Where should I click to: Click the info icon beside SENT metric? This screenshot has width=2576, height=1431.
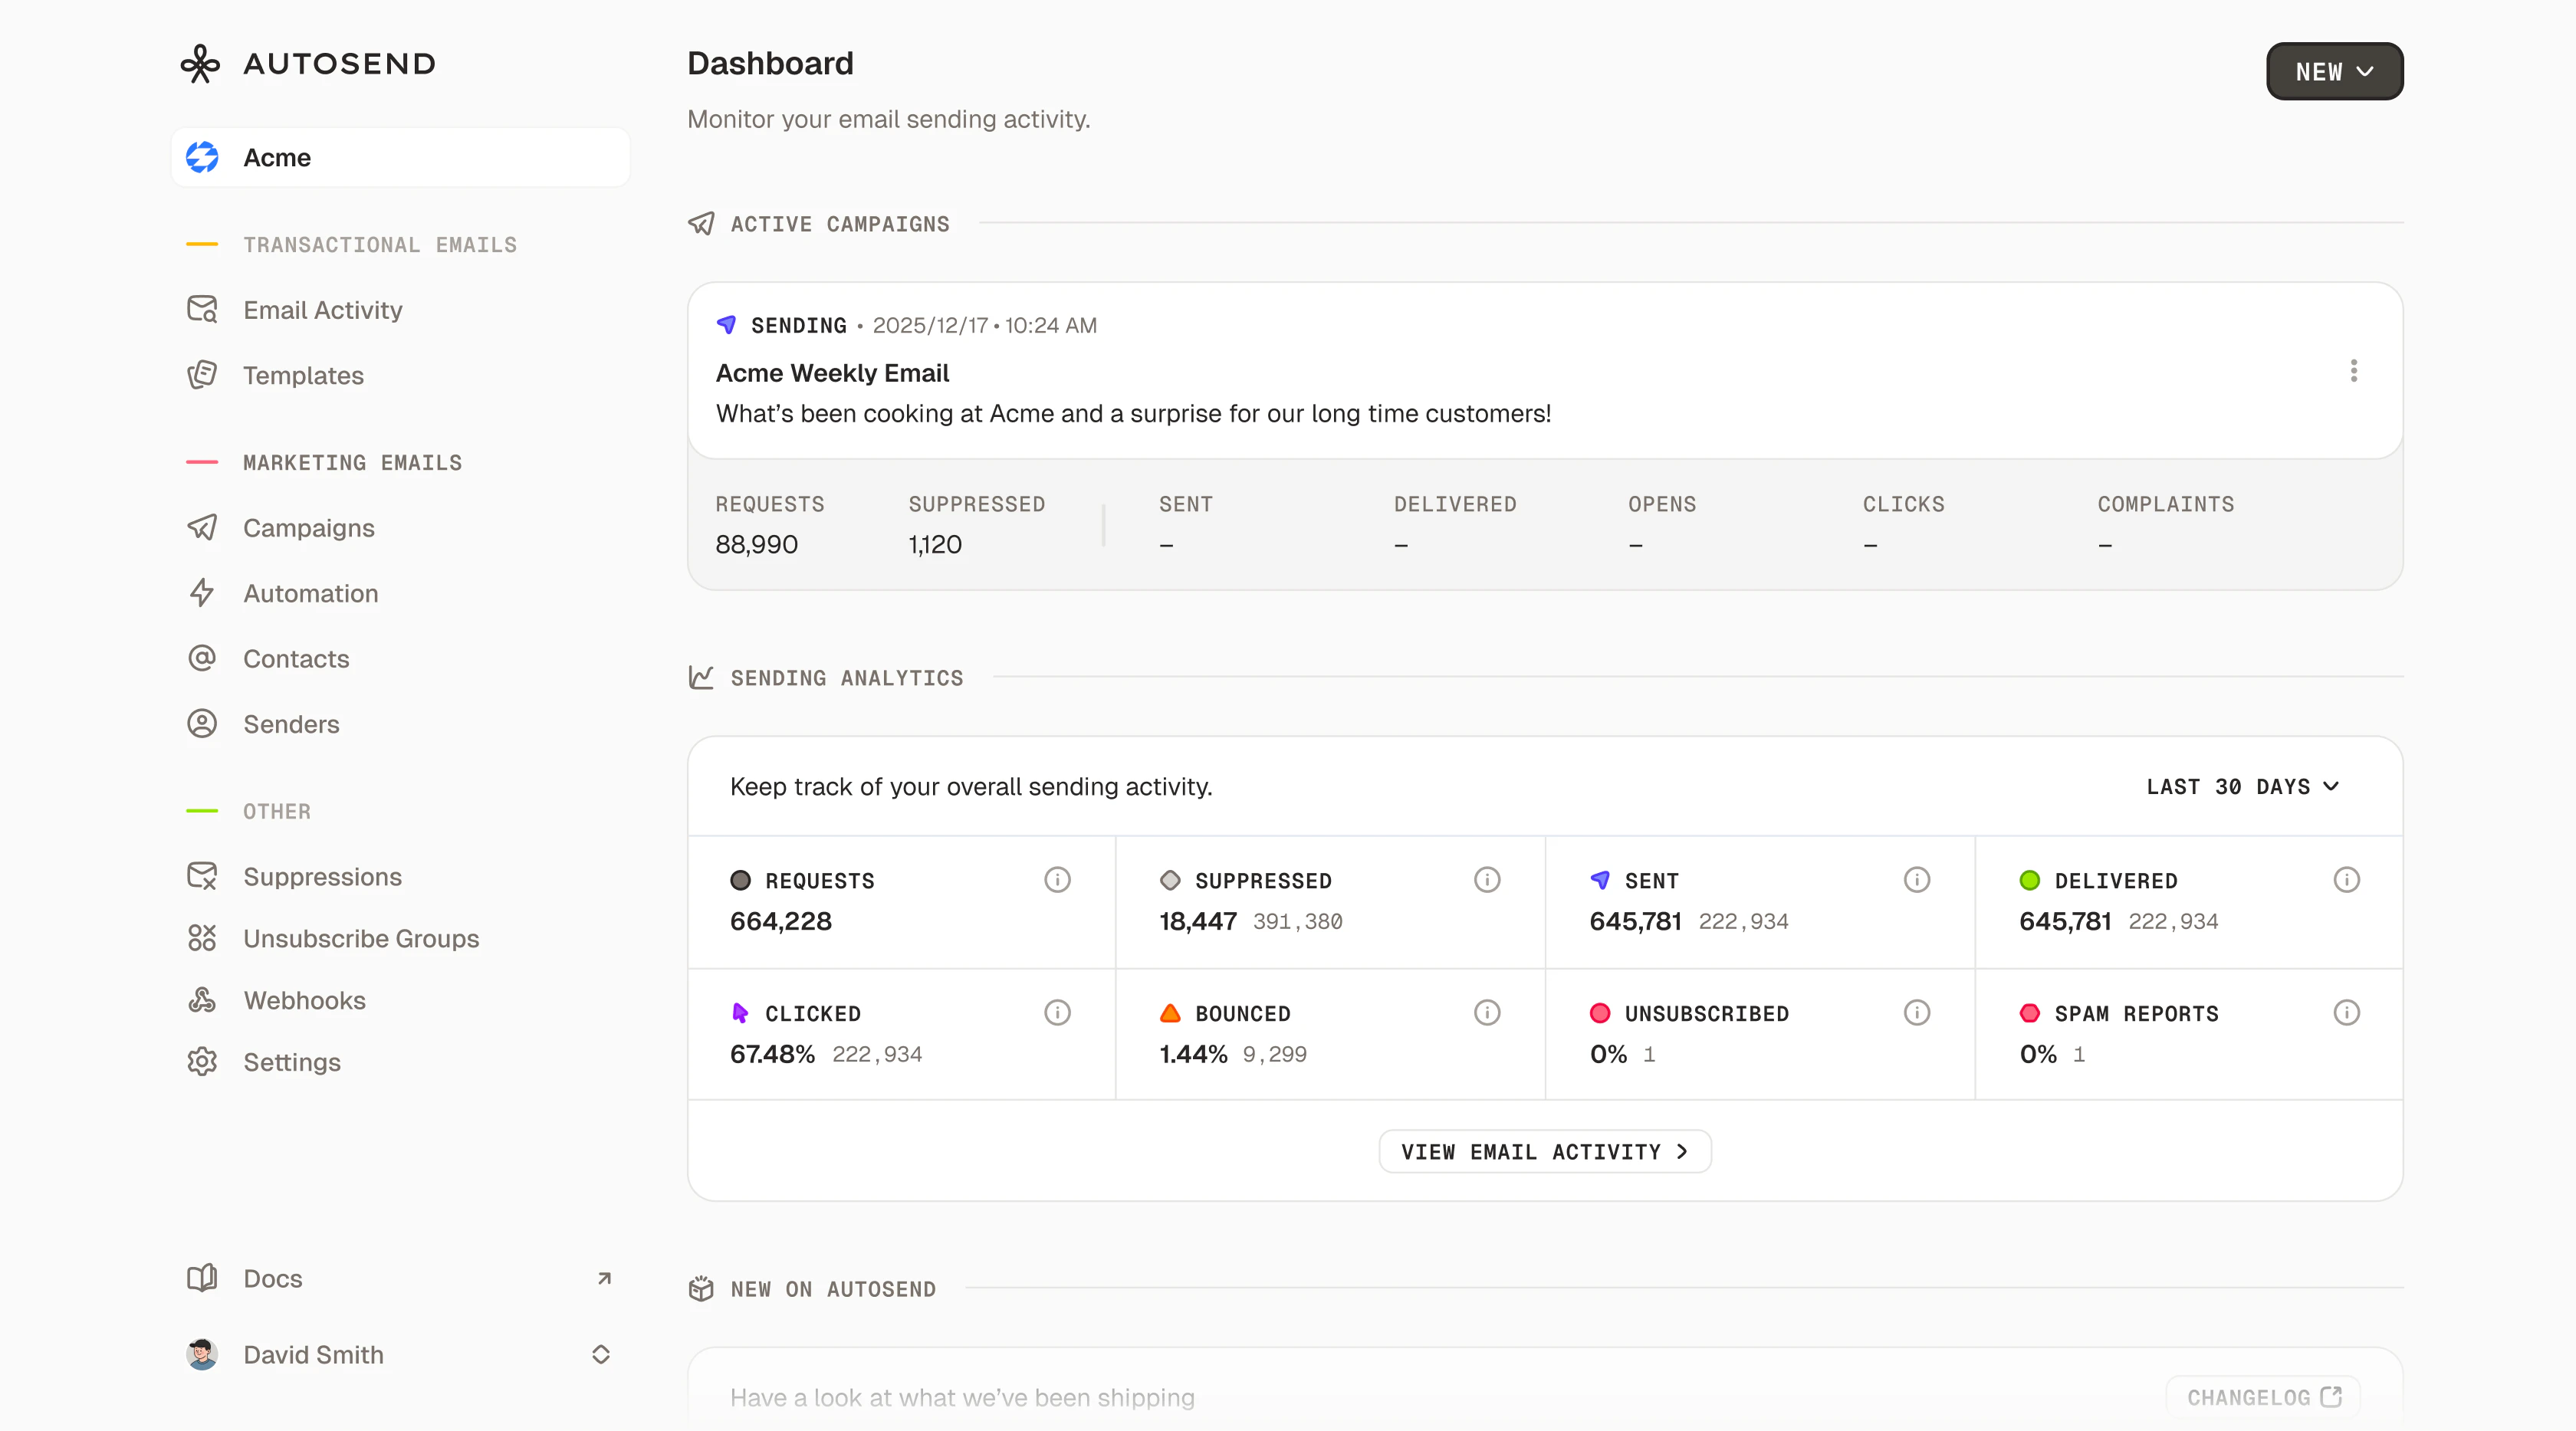tap(1916, 880)
